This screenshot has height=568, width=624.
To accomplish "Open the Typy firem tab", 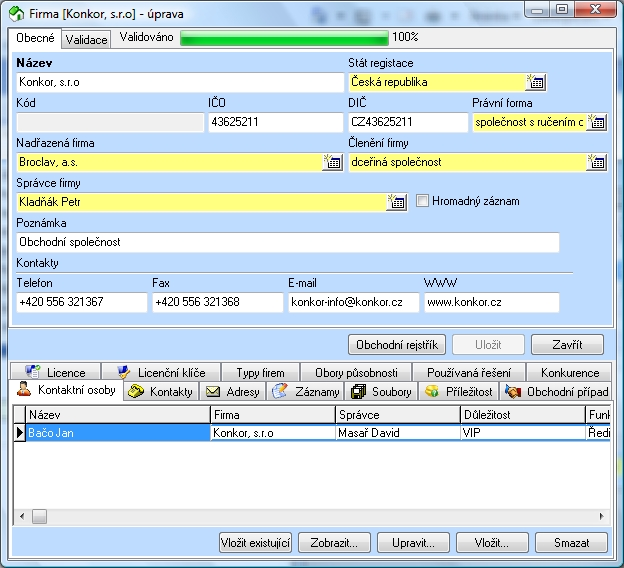I will [x=260, y=373].
